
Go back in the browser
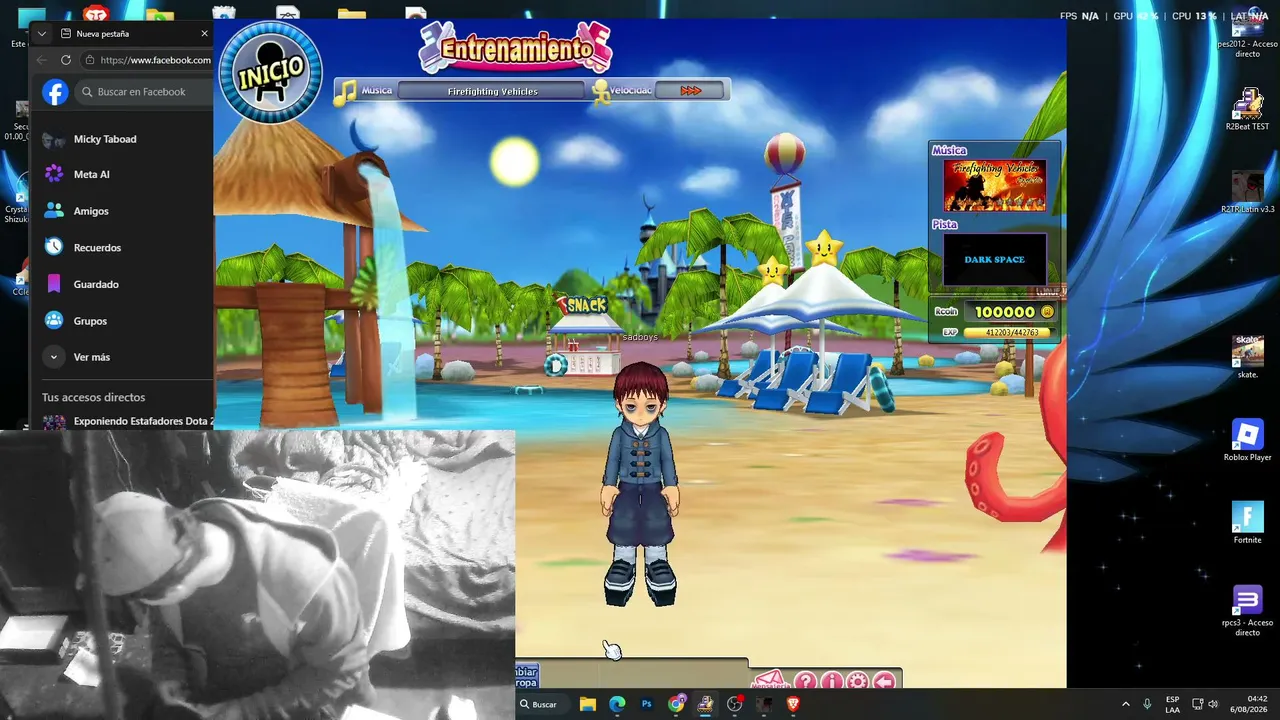coord(42,60)
